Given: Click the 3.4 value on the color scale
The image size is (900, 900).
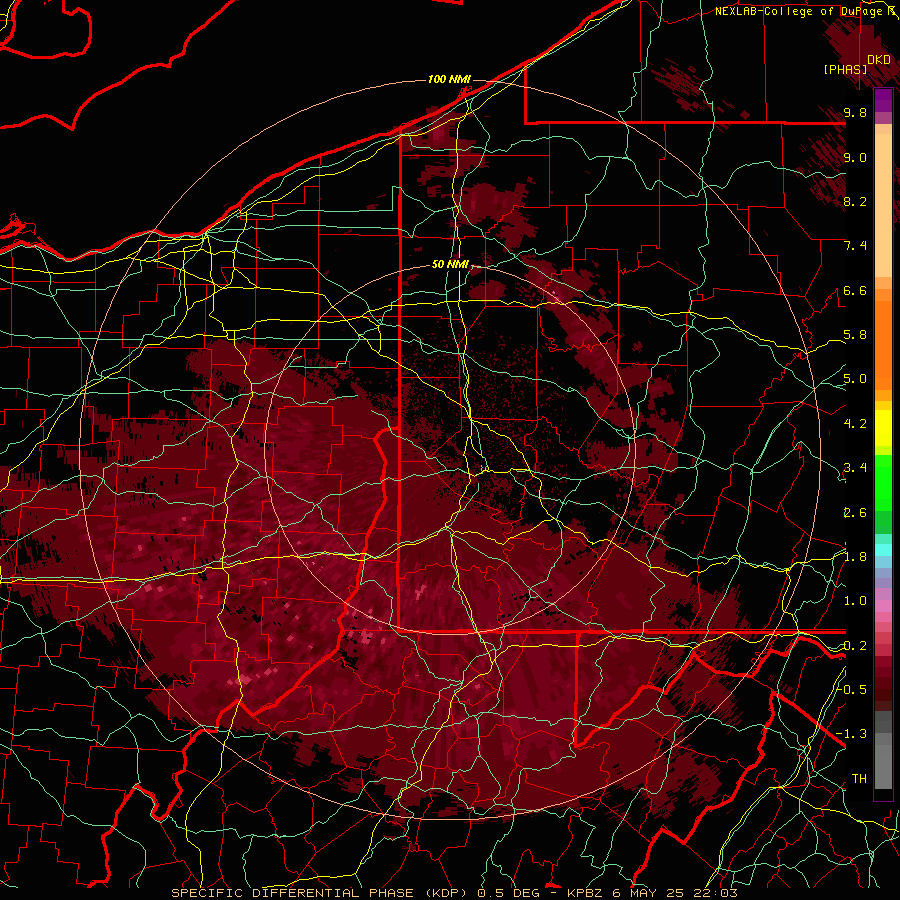Looking at the screenshot, I should tap(855, 468).
